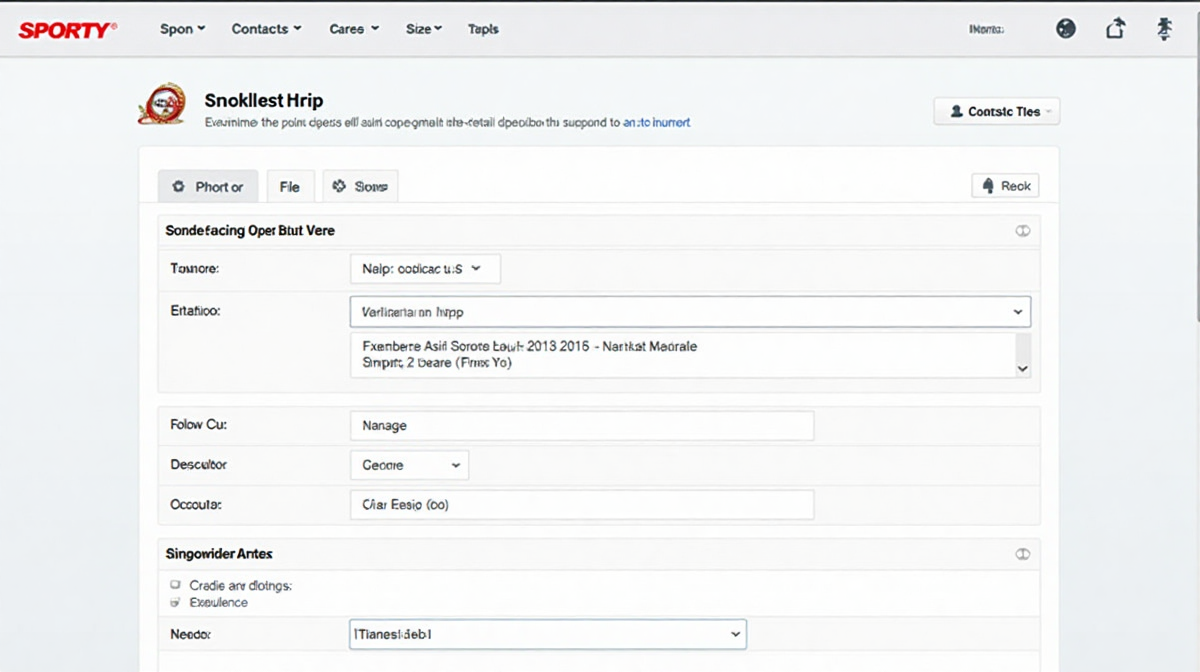Image resolution: width=1200 pixels, height=672 pixels.
Task: Click the blurred label left of the globe icon
Action: tap(986, 30)
